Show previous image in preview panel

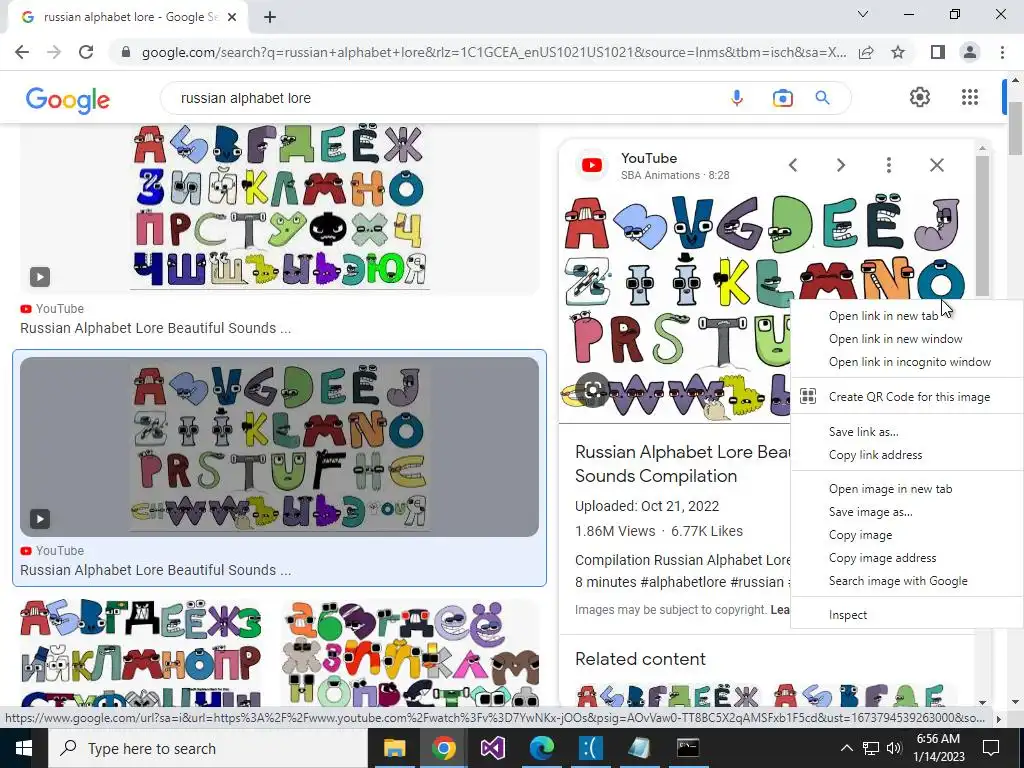tap(793, 165)
